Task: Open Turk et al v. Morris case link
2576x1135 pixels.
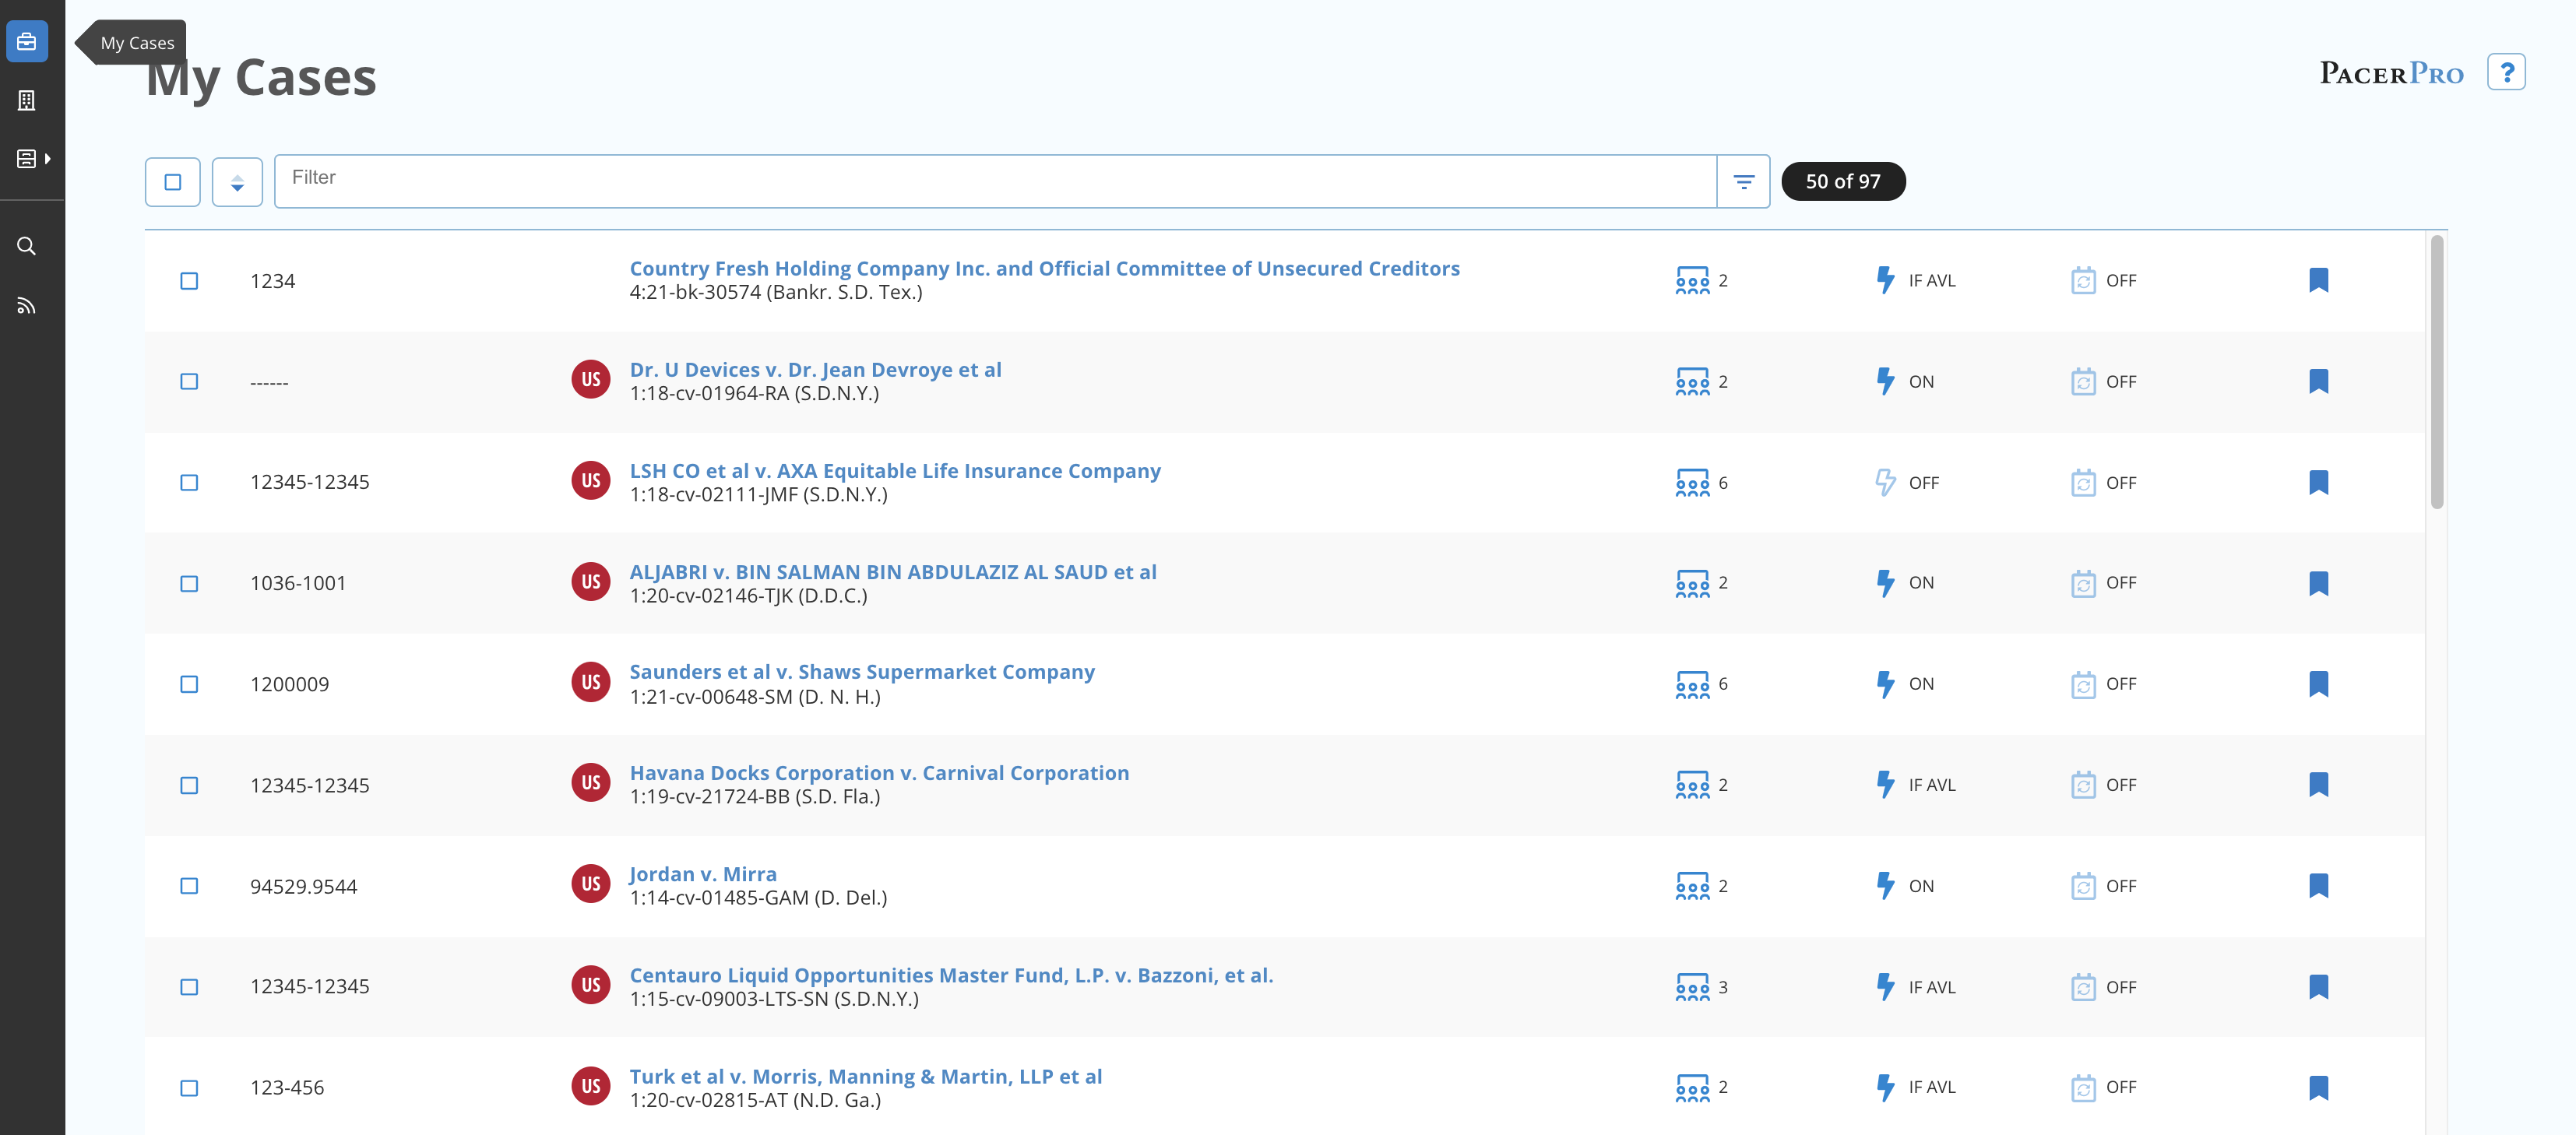Action: click(x=865, y=1076)
